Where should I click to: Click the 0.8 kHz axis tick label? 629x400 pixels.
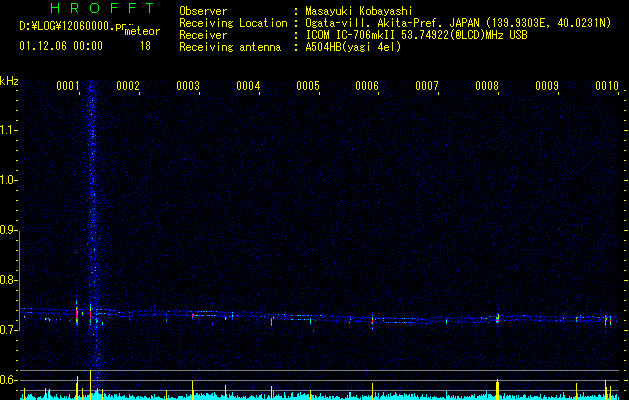point(8,280)
